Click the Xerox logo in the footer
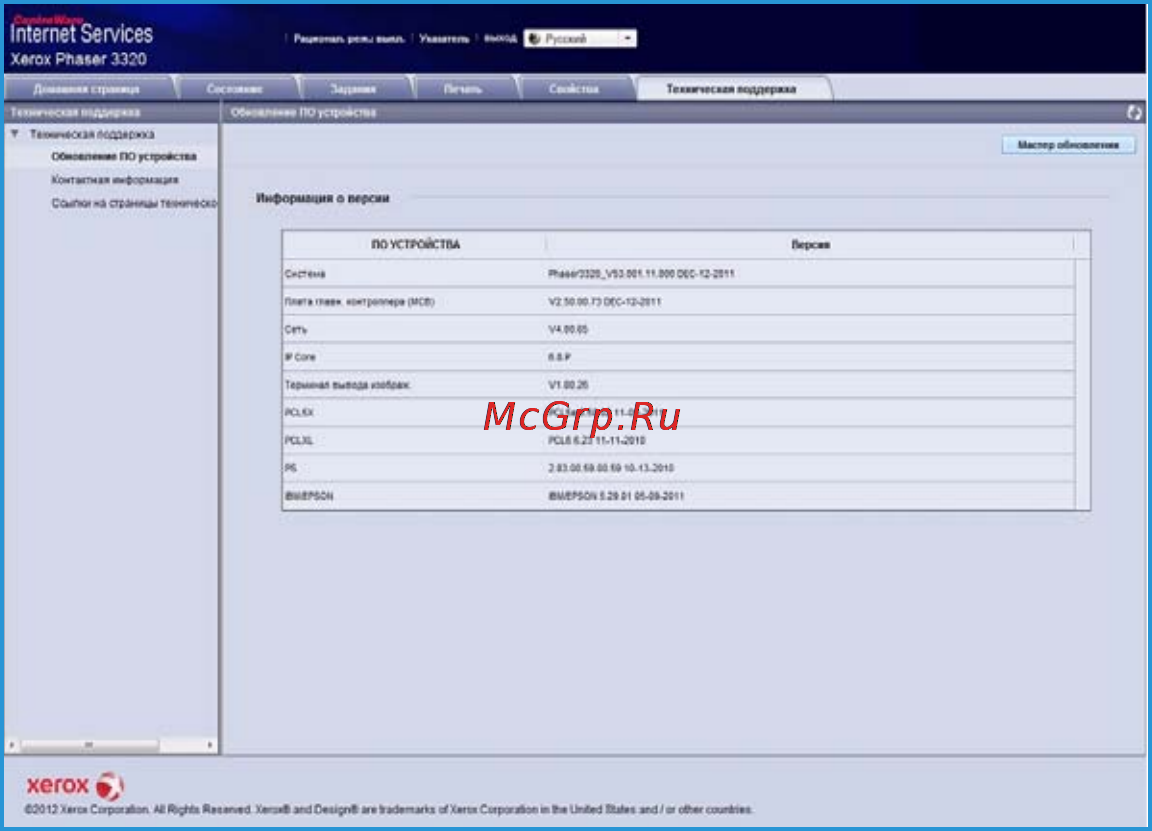Viewport: 1152px width, 831px height. pyautogui.click(x=75, y=785)
